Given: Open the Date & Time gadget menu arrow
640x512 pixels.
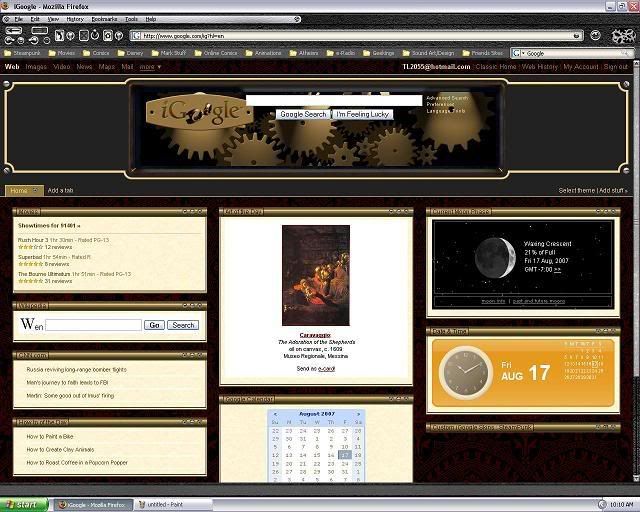Looking at the screenshot, I should click(598, 331).
